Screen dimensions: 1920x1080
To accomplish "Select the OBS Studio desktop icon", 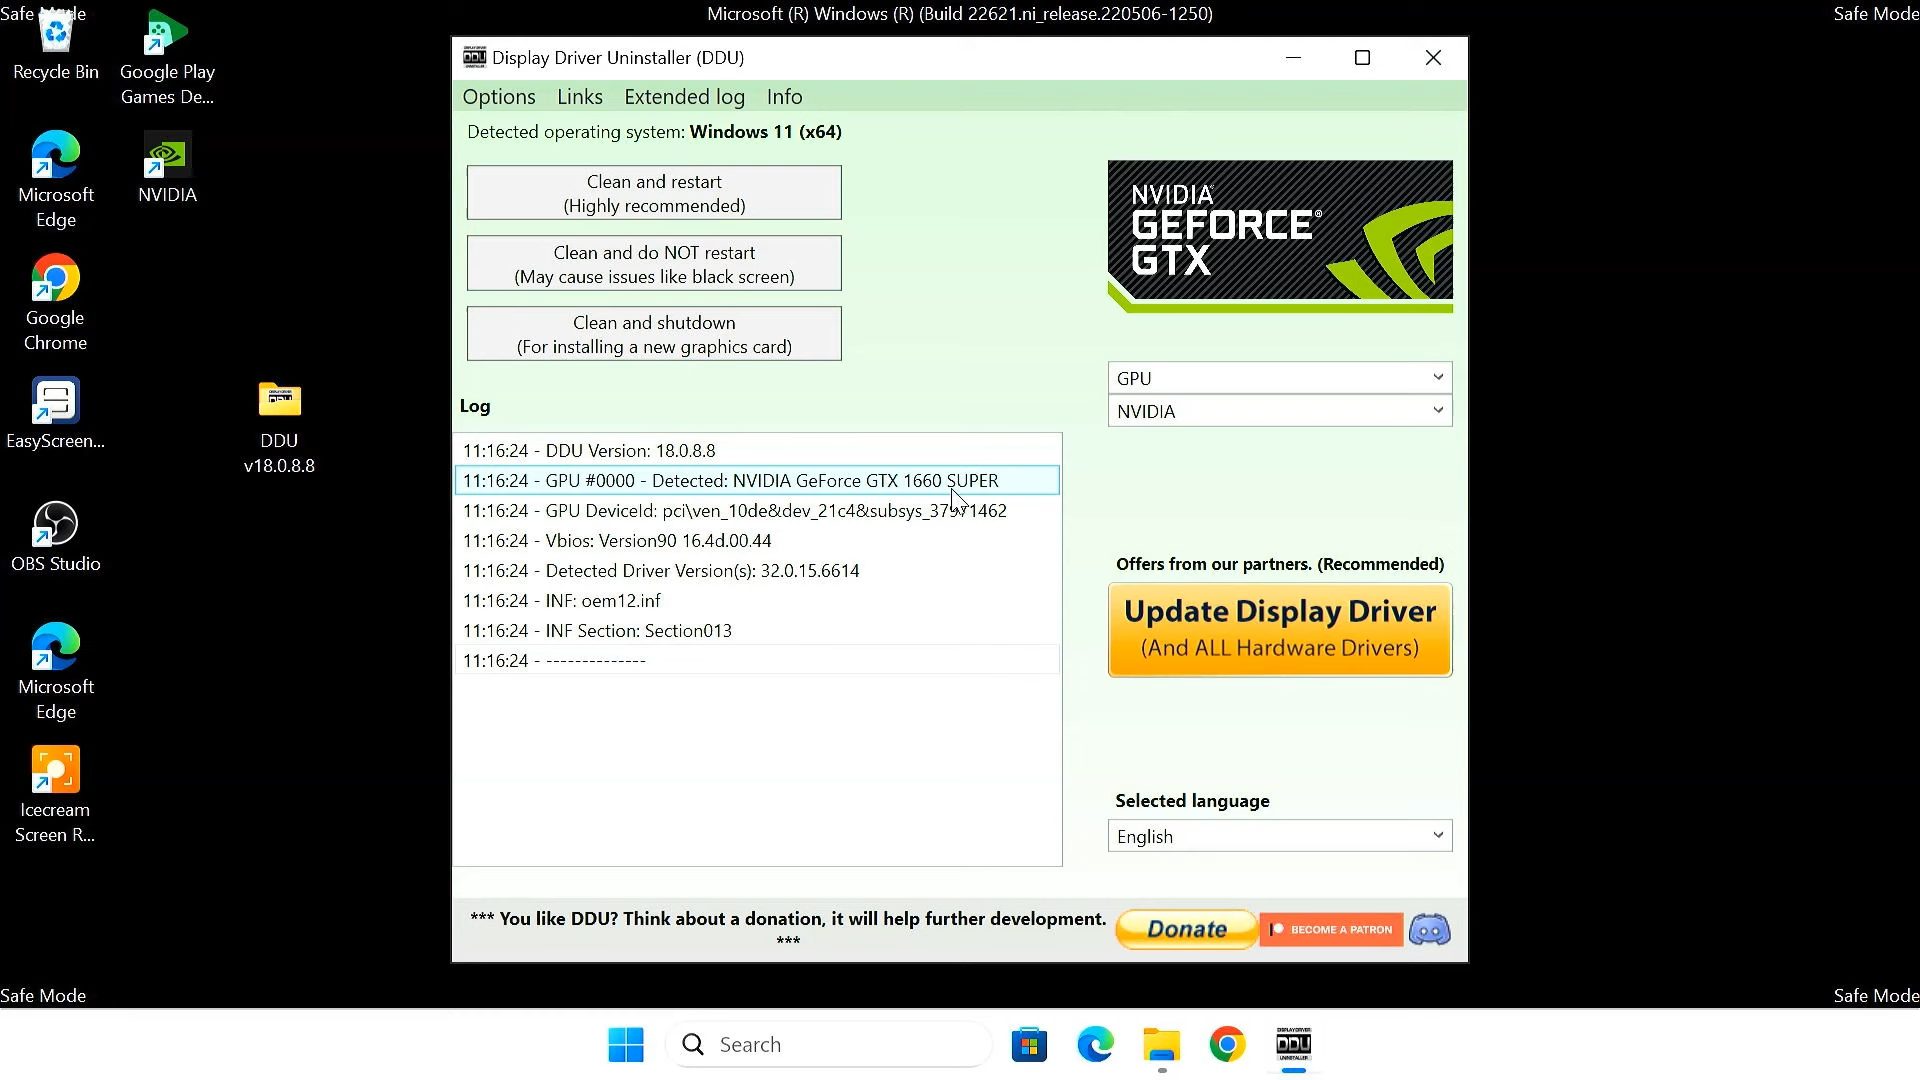I will pyautogui.click(x=56, y=537).
